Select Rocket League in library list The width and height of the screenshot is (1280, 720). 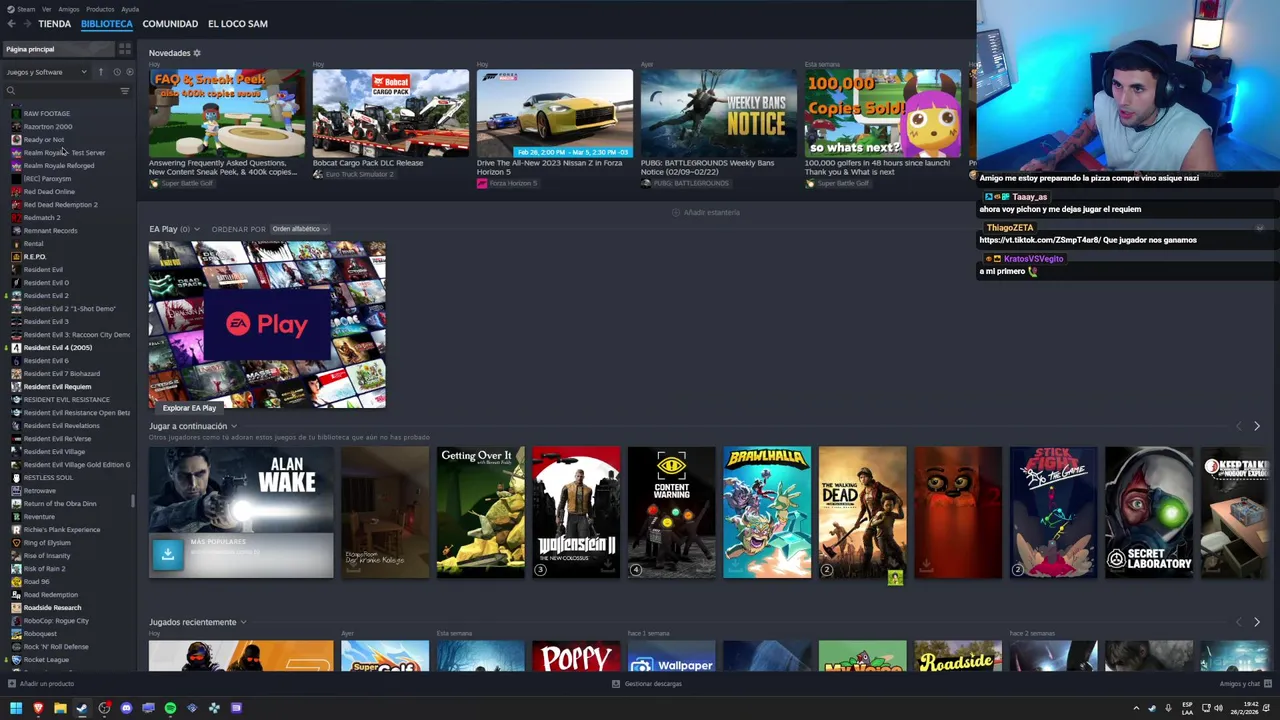pos(46,660)
